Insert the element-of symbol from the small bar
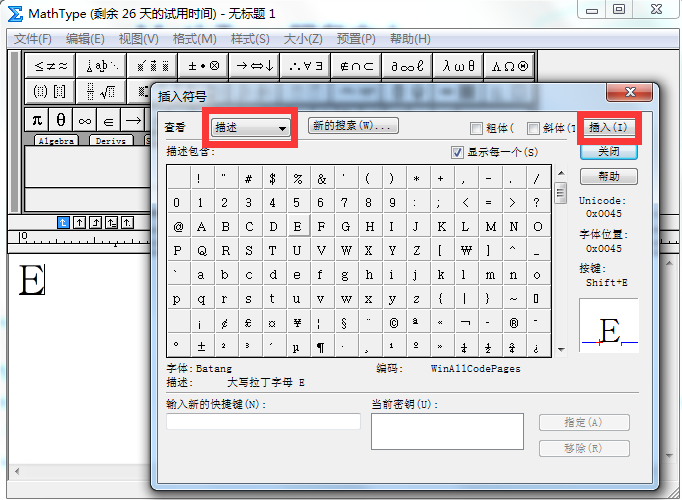The width and height of the screenshot is (682, 500). pyautogui.click(x=109, y=120)
